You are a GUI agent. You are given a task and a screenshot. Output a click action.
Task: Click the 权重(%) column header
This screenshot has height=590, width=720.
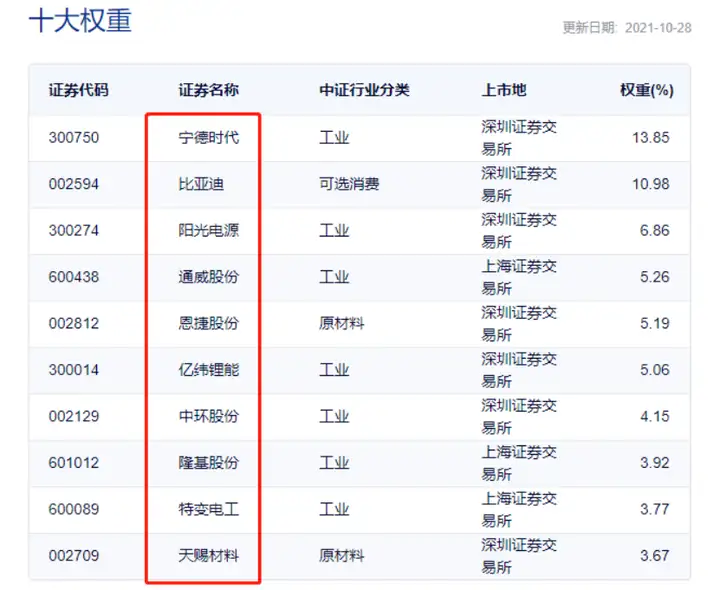click(647, 90)
